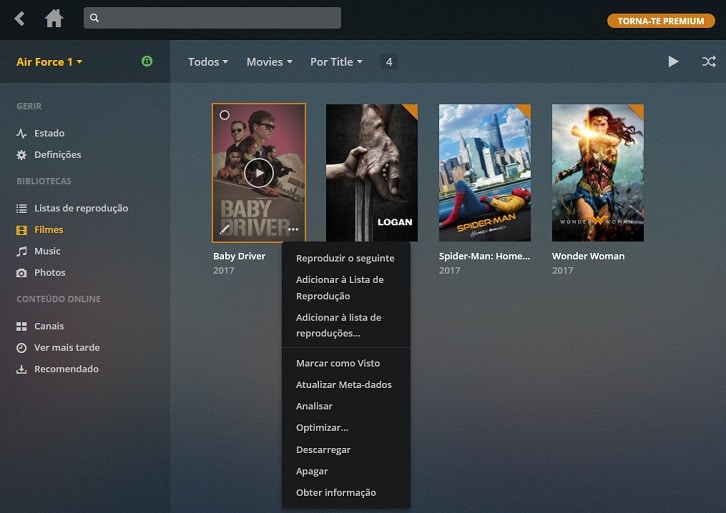
Task: Click the unwatched corner flag on Logan
Action: (x=412, y=110)
